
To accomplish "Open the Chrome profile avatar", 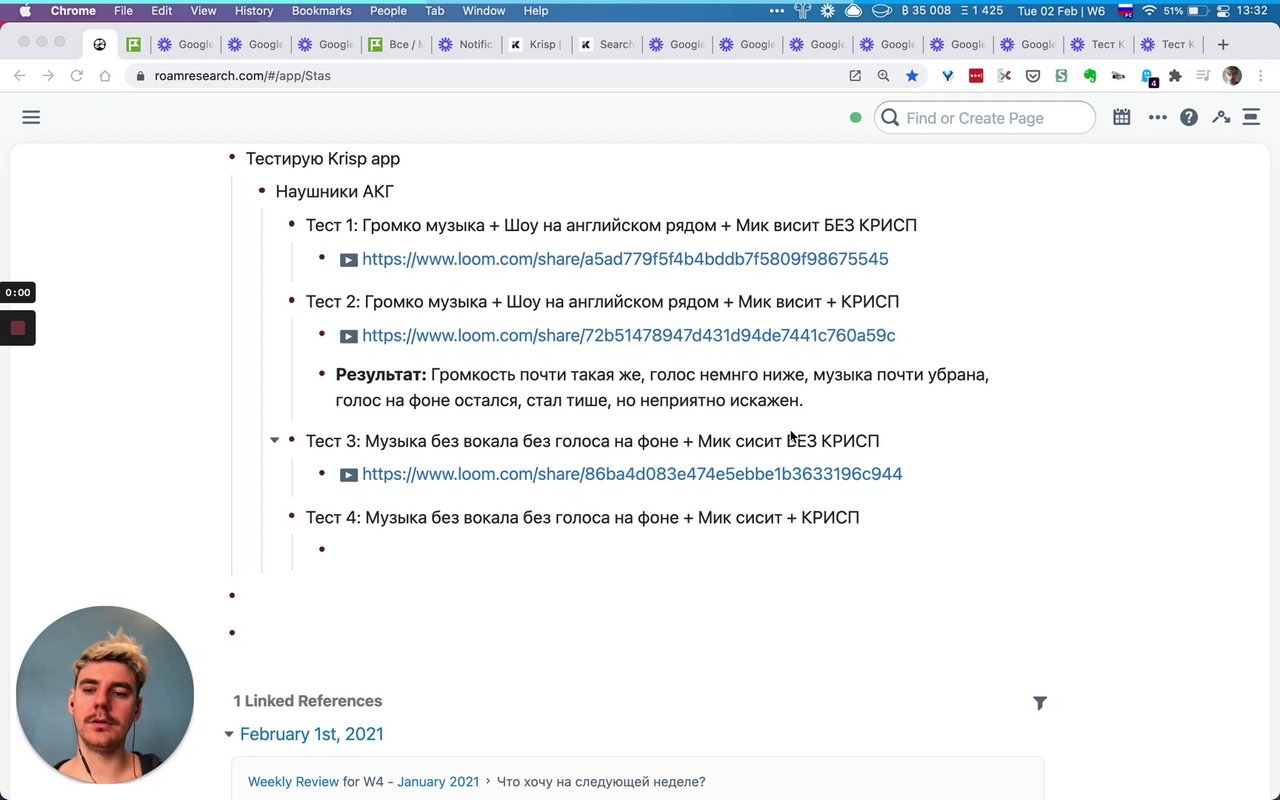I will click(1232, 75).
